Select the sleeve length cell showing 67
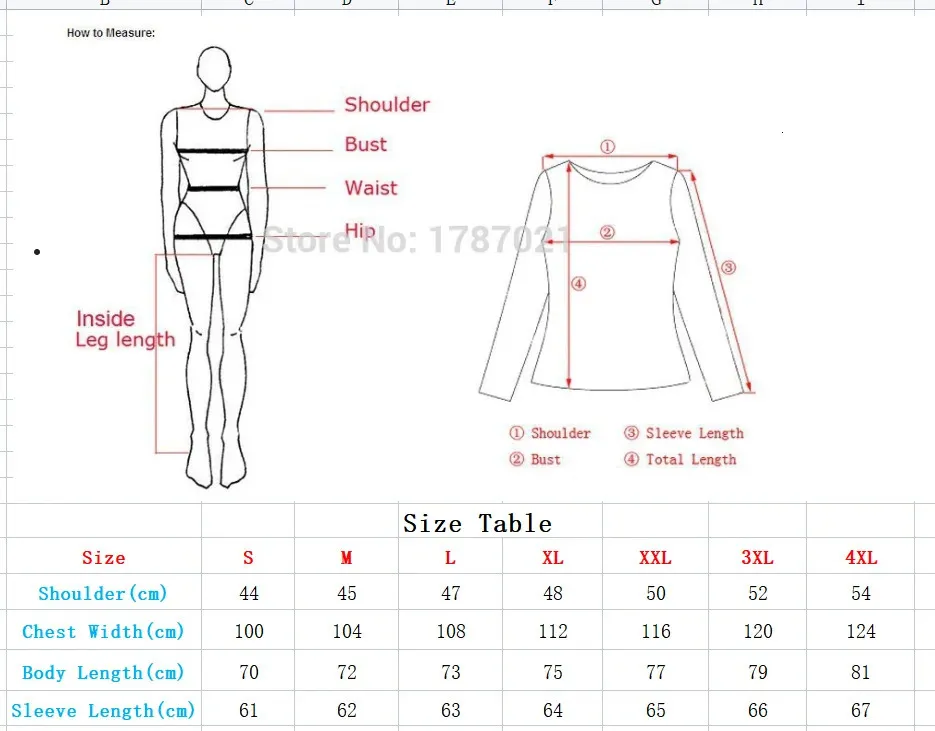 click(861, 711)
